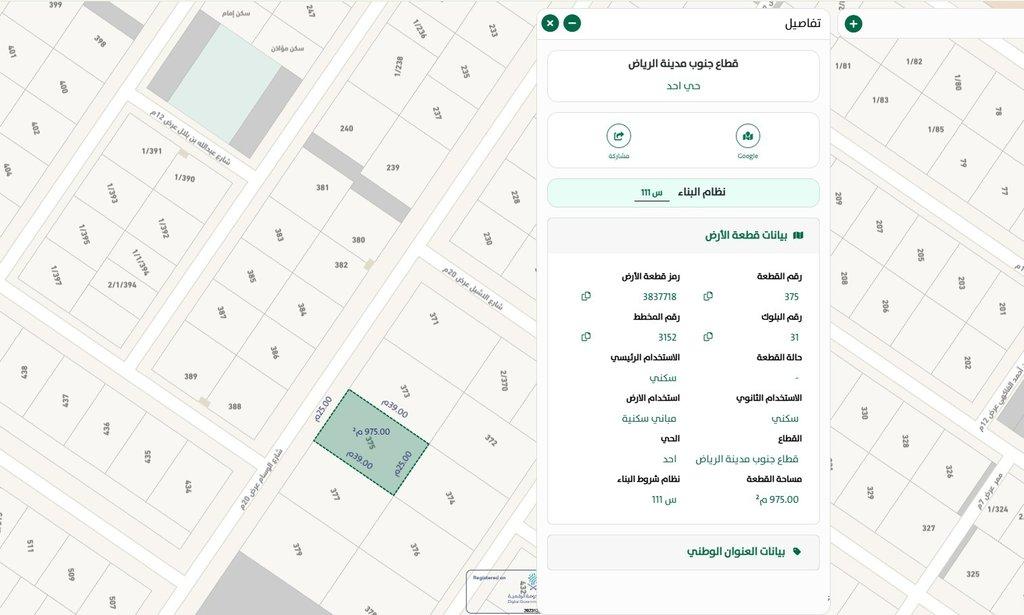Minimize the details panel using minus icon
The width and height of the screenshot is (1024, 615).
pyautogui.click(x=572, y=23)
